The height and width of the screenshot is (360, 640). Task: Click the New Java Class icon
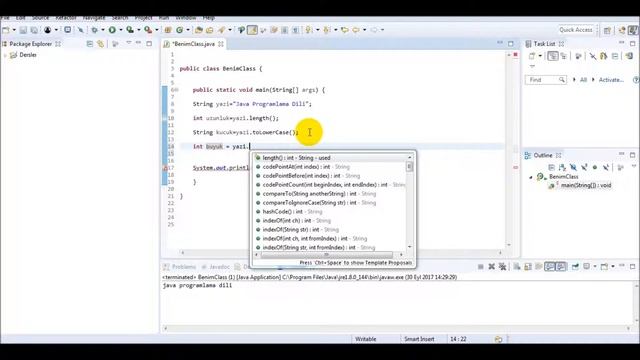pos(180,30)
